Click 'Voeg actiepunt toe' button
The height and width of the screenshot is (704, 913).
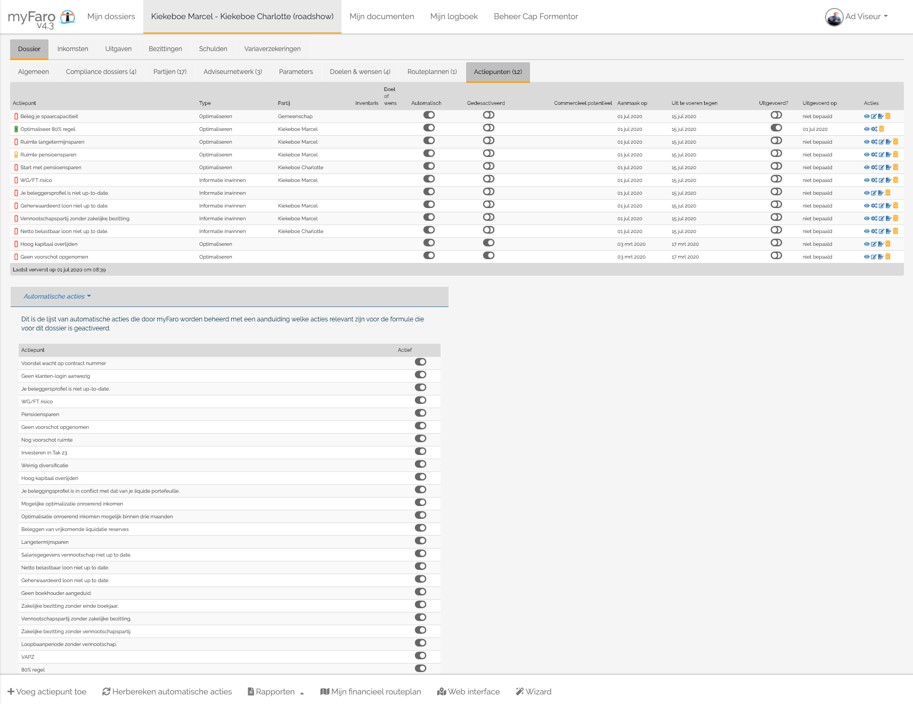[x=47, y=692]
